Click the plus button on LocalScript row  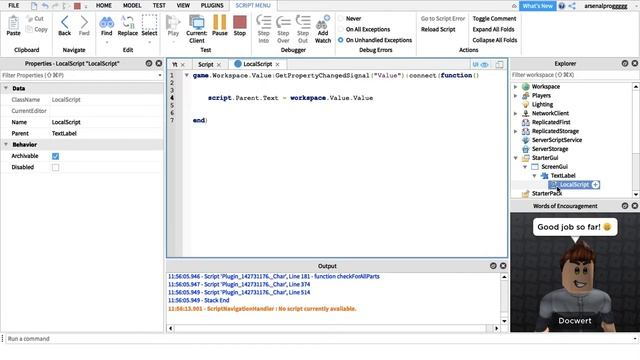coord(596,185)
